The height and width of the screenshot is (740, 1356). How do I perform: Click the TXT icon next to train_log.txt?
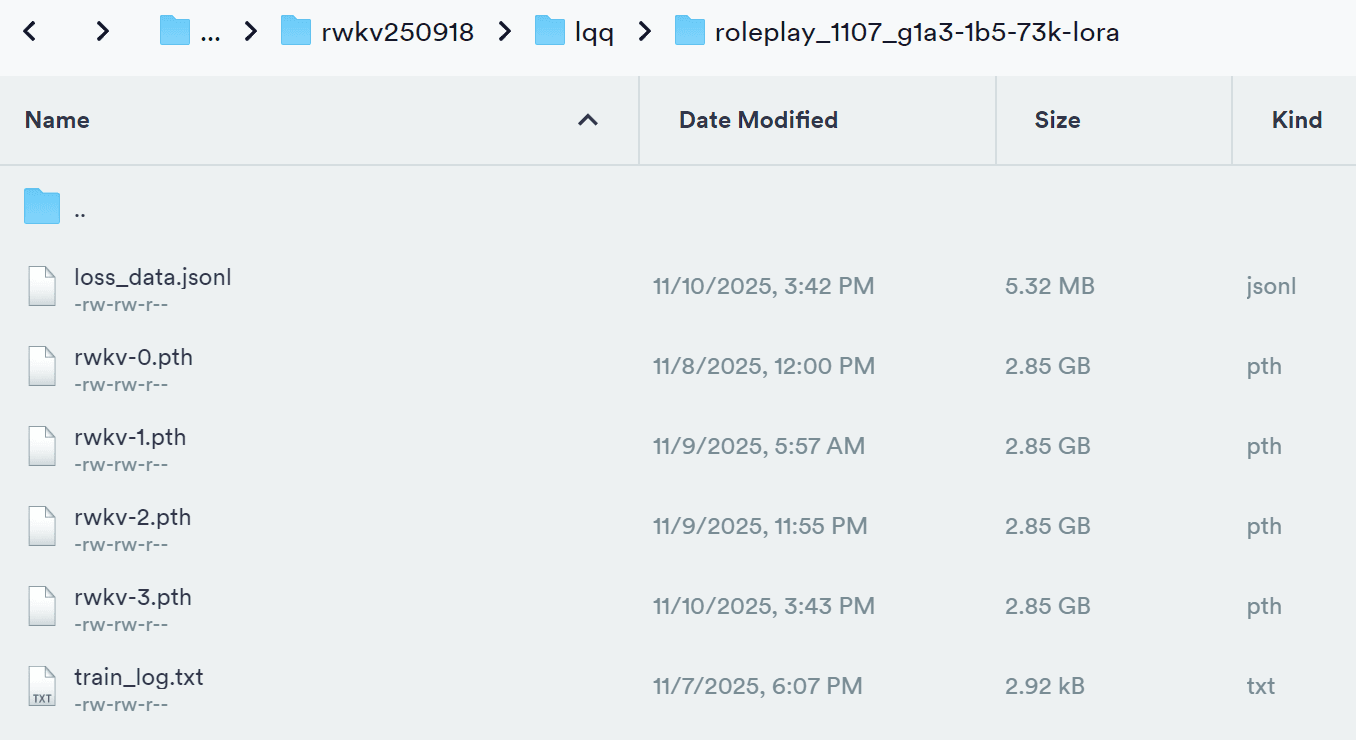(x=41, y=686)
